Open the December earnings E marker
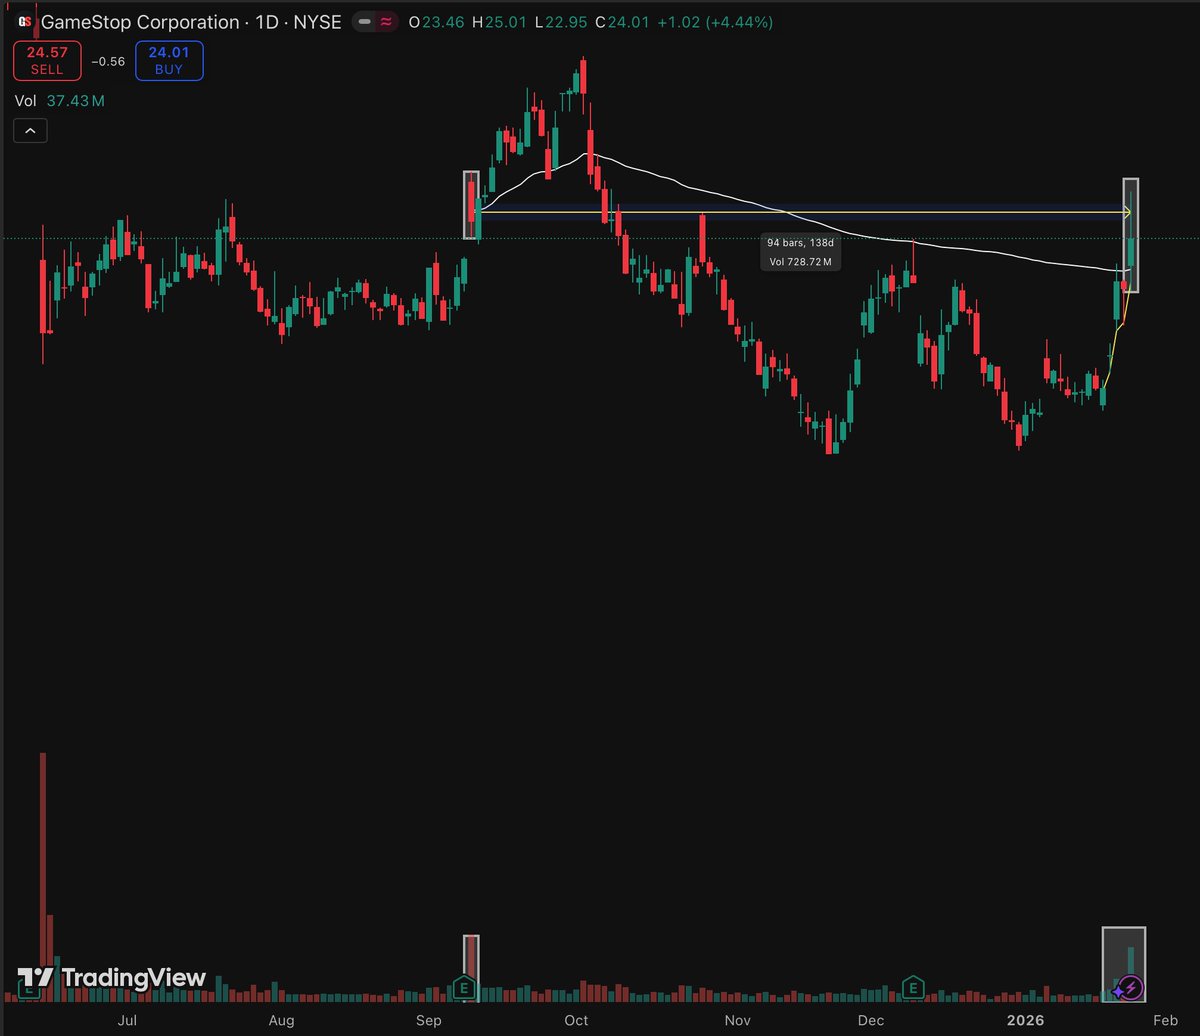 click(912, 988)
